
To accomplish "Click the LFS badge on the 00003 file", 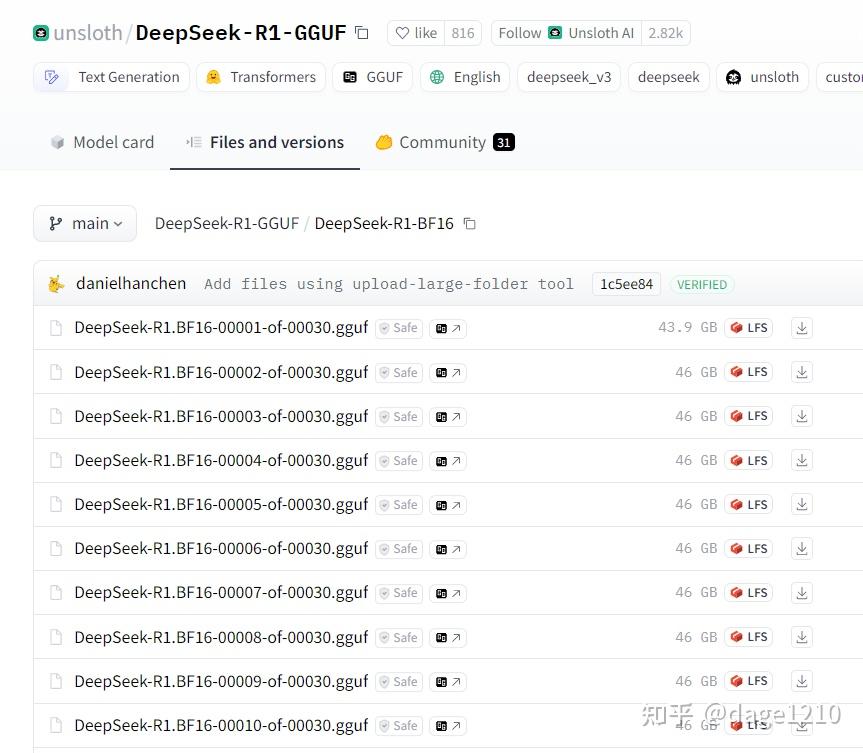I will click(748, 415).
